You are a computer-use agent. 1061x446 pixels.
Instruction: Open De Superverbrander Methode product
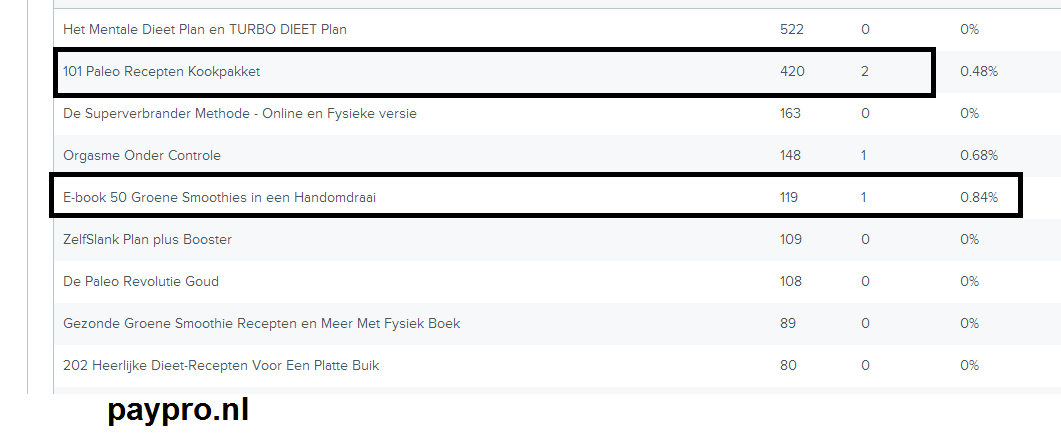(x=240, y=114)
